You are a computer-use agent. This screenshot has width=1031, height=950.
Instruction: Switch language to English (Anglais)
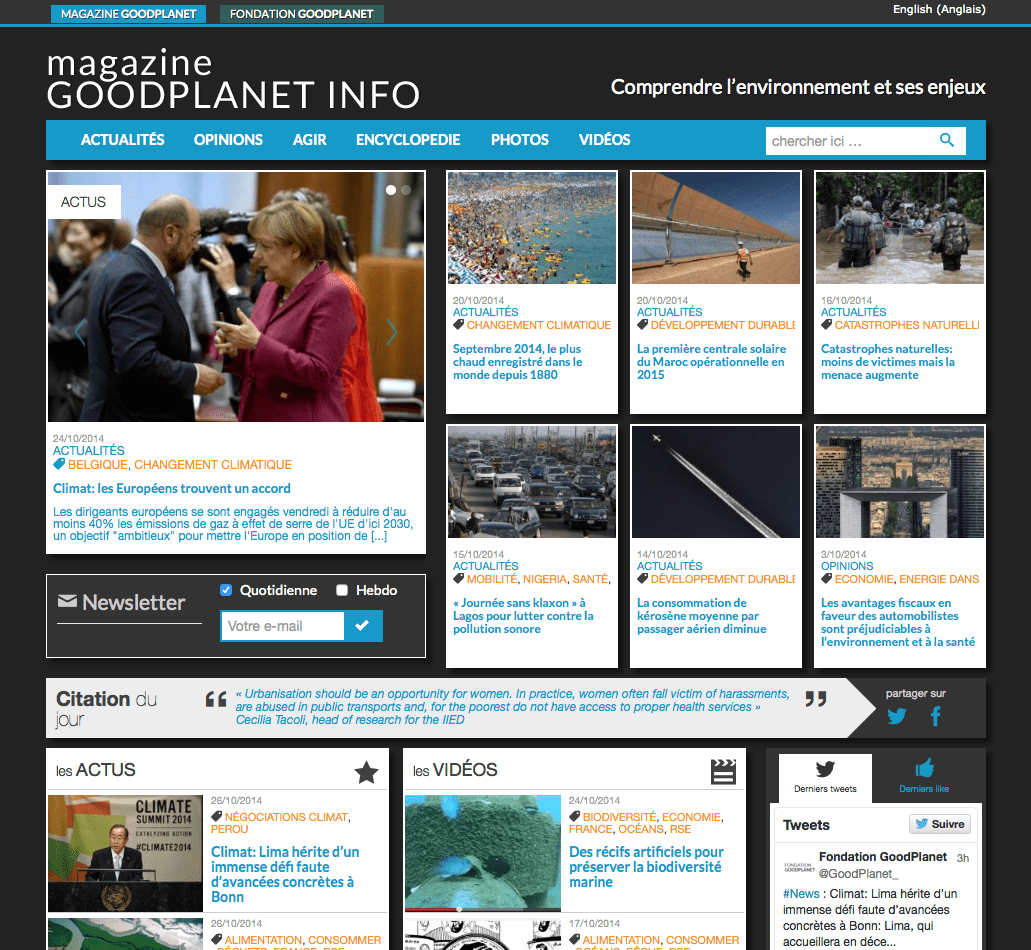click(939, 10)
